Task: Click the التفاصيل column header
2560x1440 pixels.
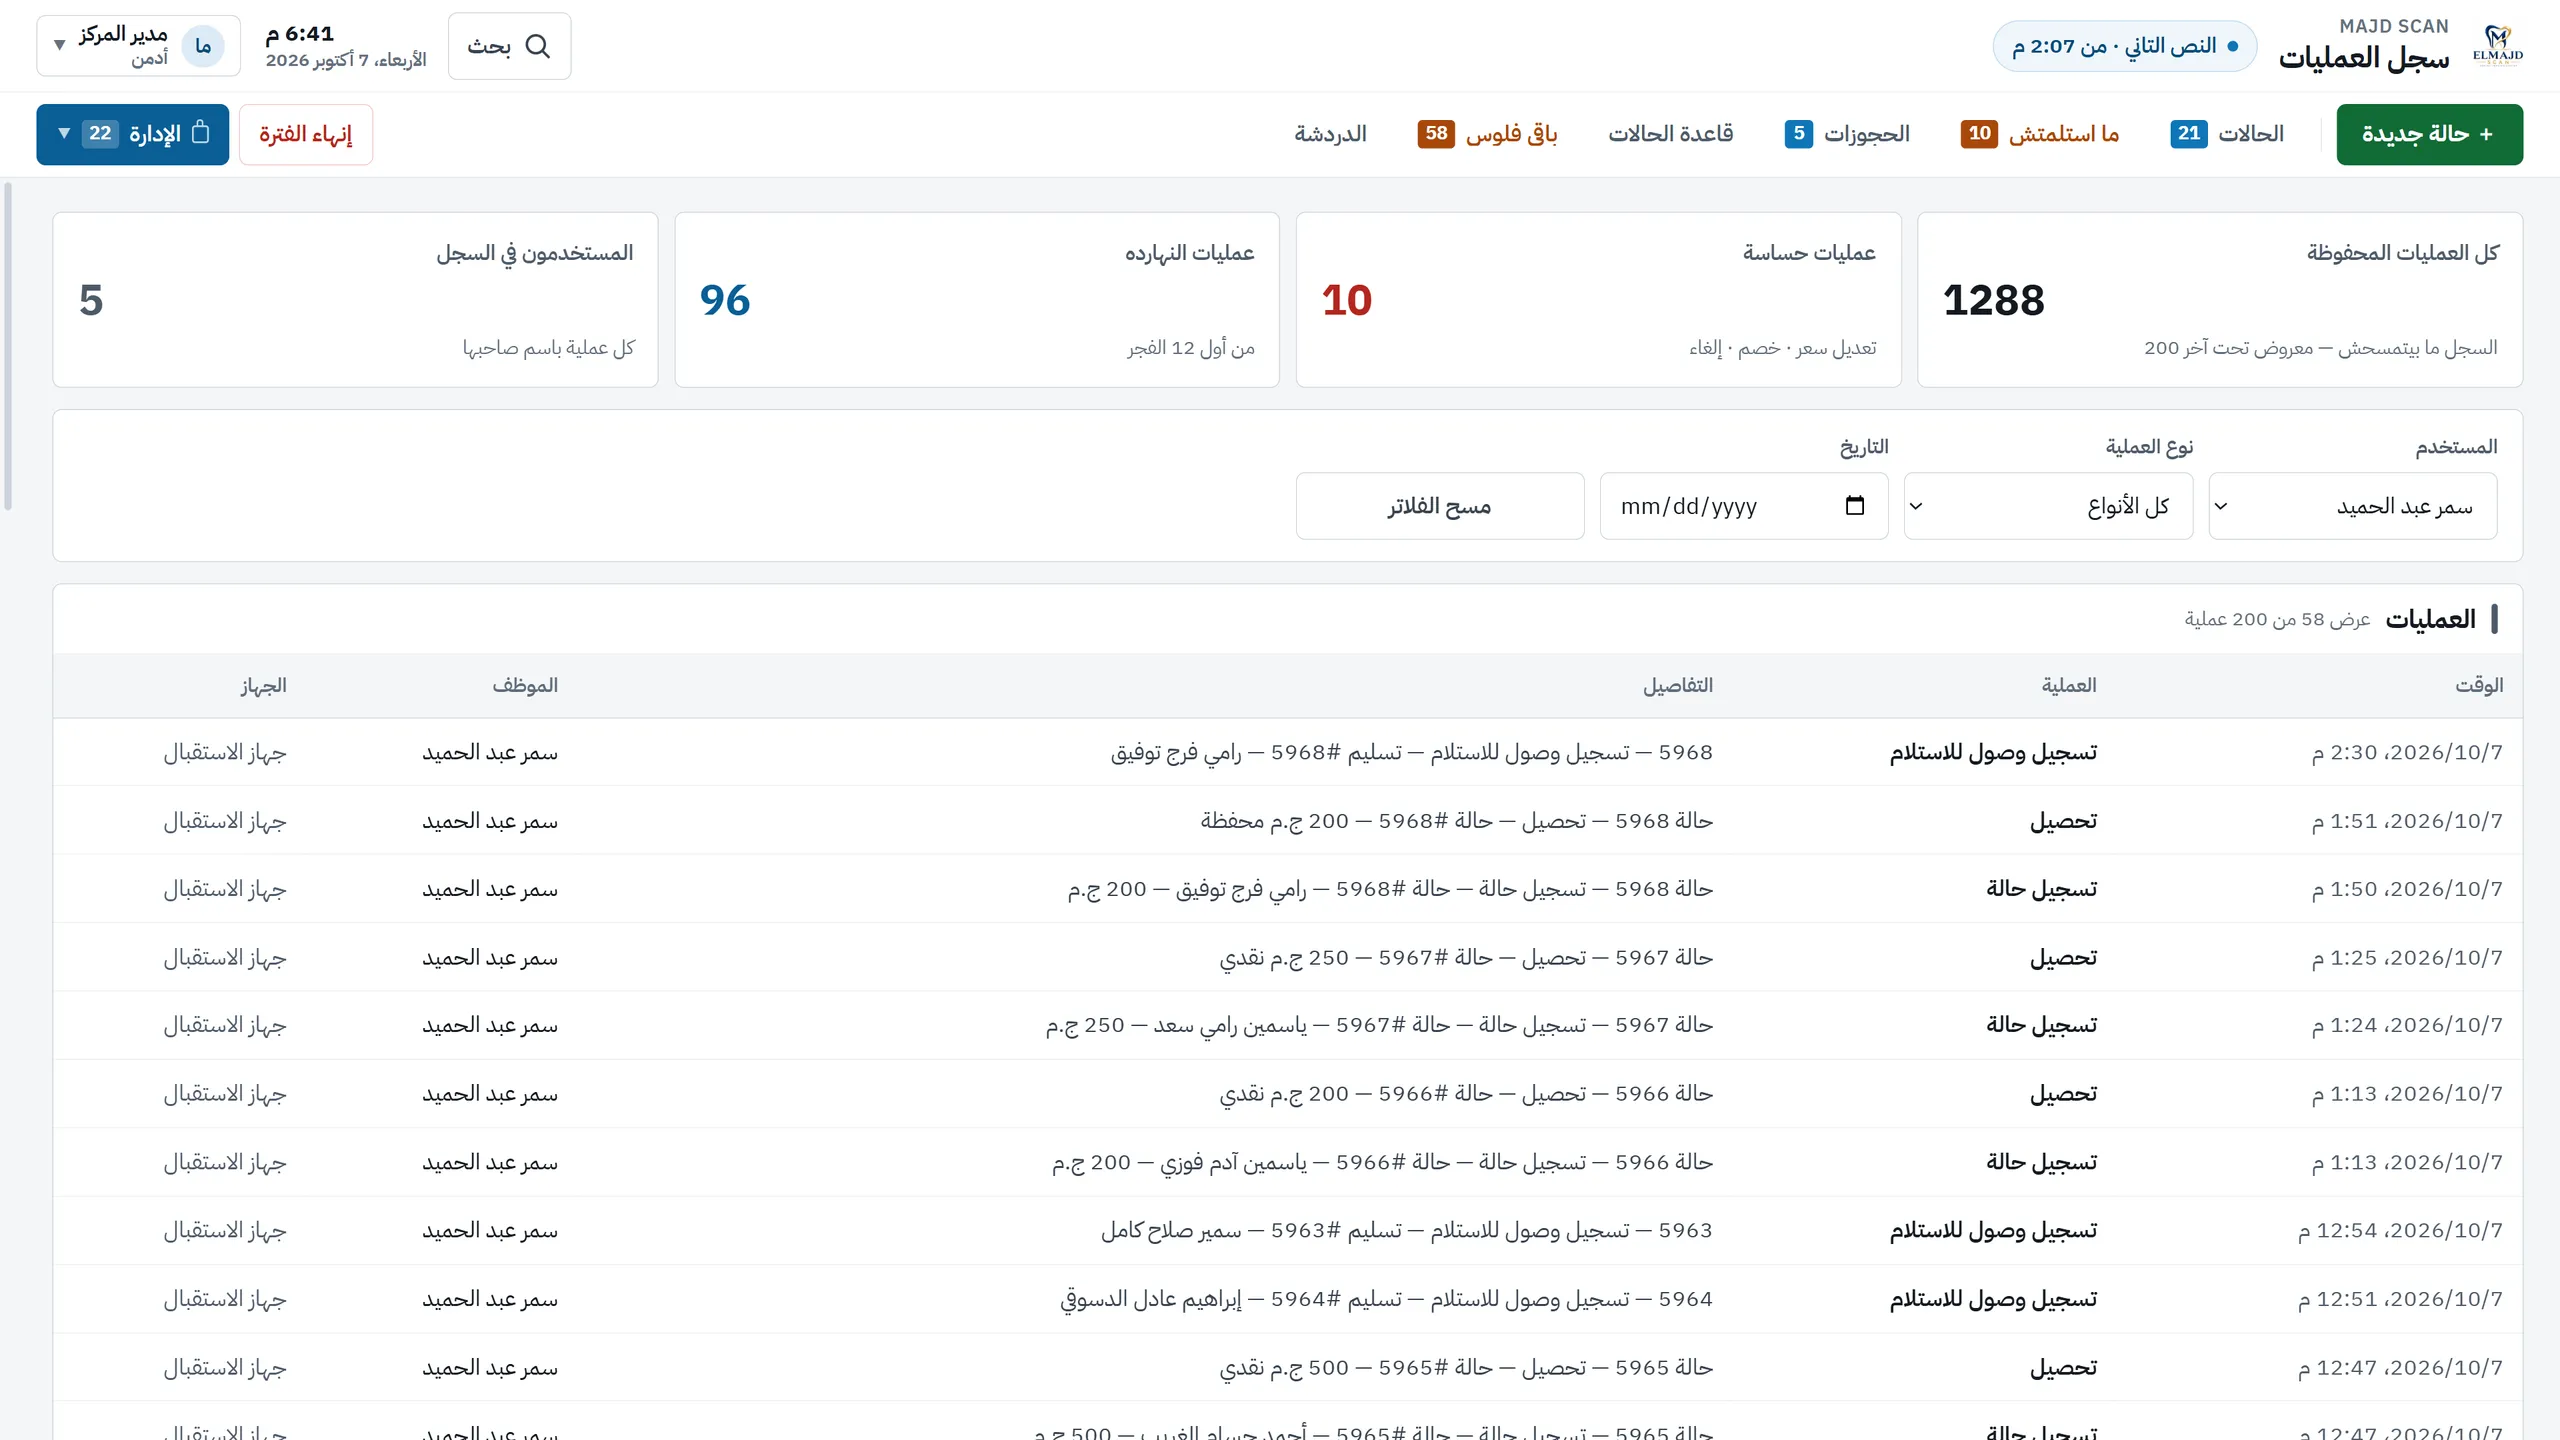Action: point(1677,685)
